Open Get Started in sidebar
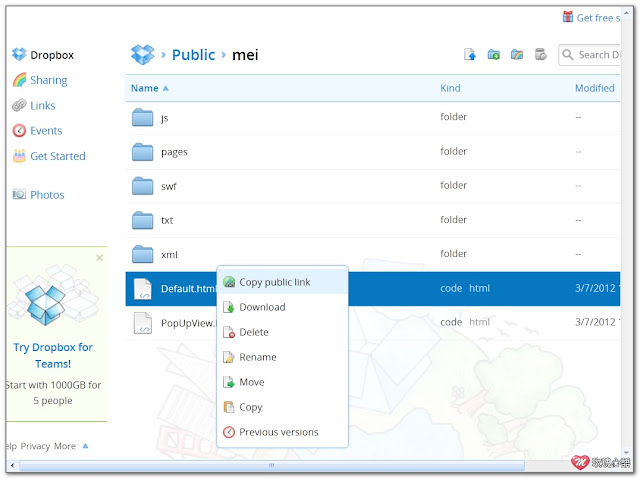 click(58, 156)
